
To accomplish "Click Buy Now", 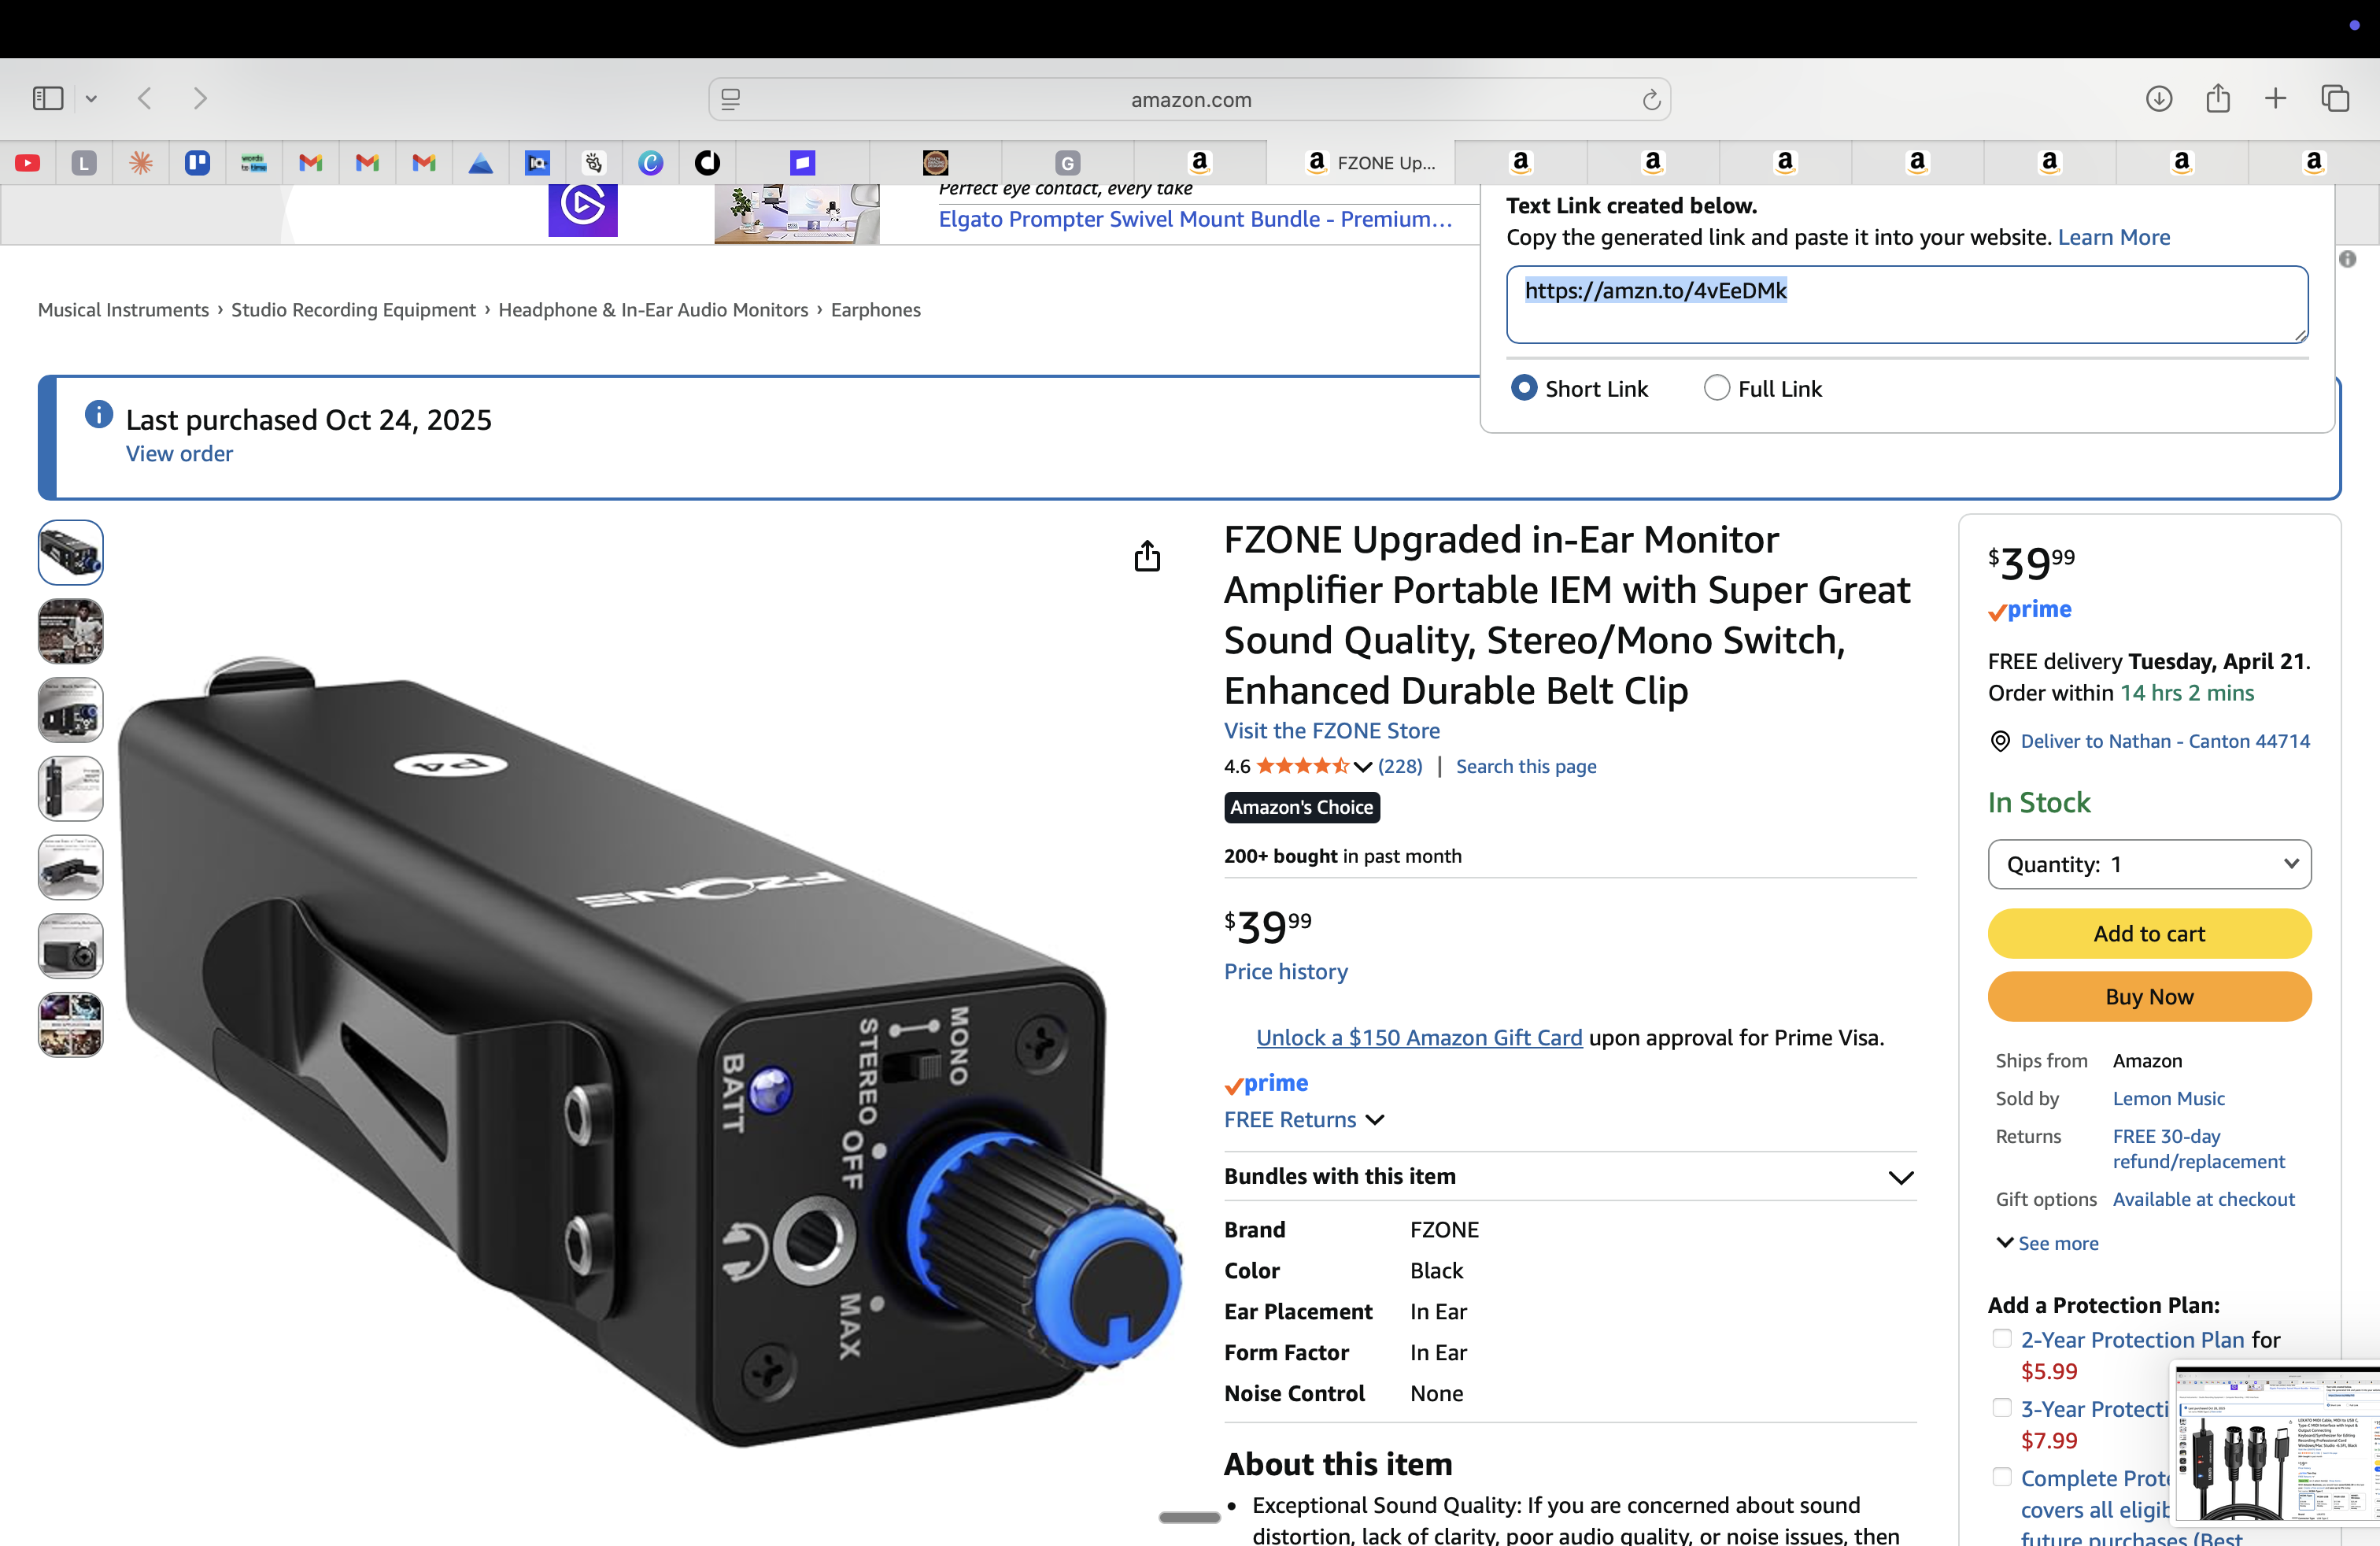I will pos(2149,996).
